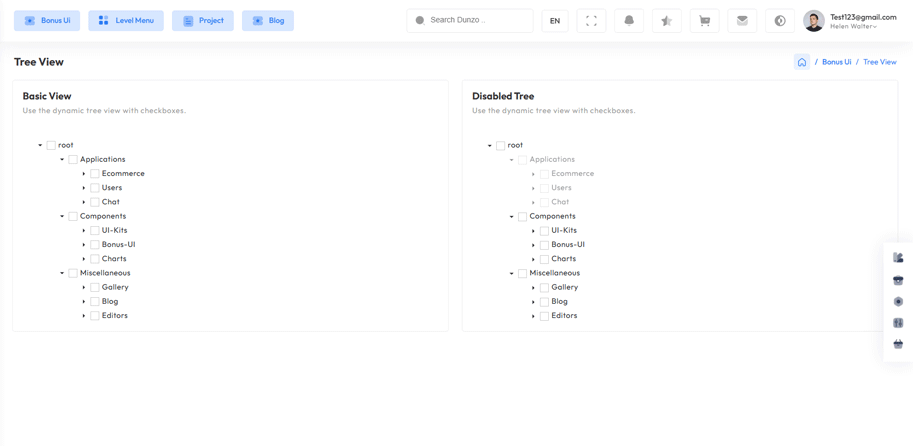Open the bookmarks star icon

tap(666, 20)
